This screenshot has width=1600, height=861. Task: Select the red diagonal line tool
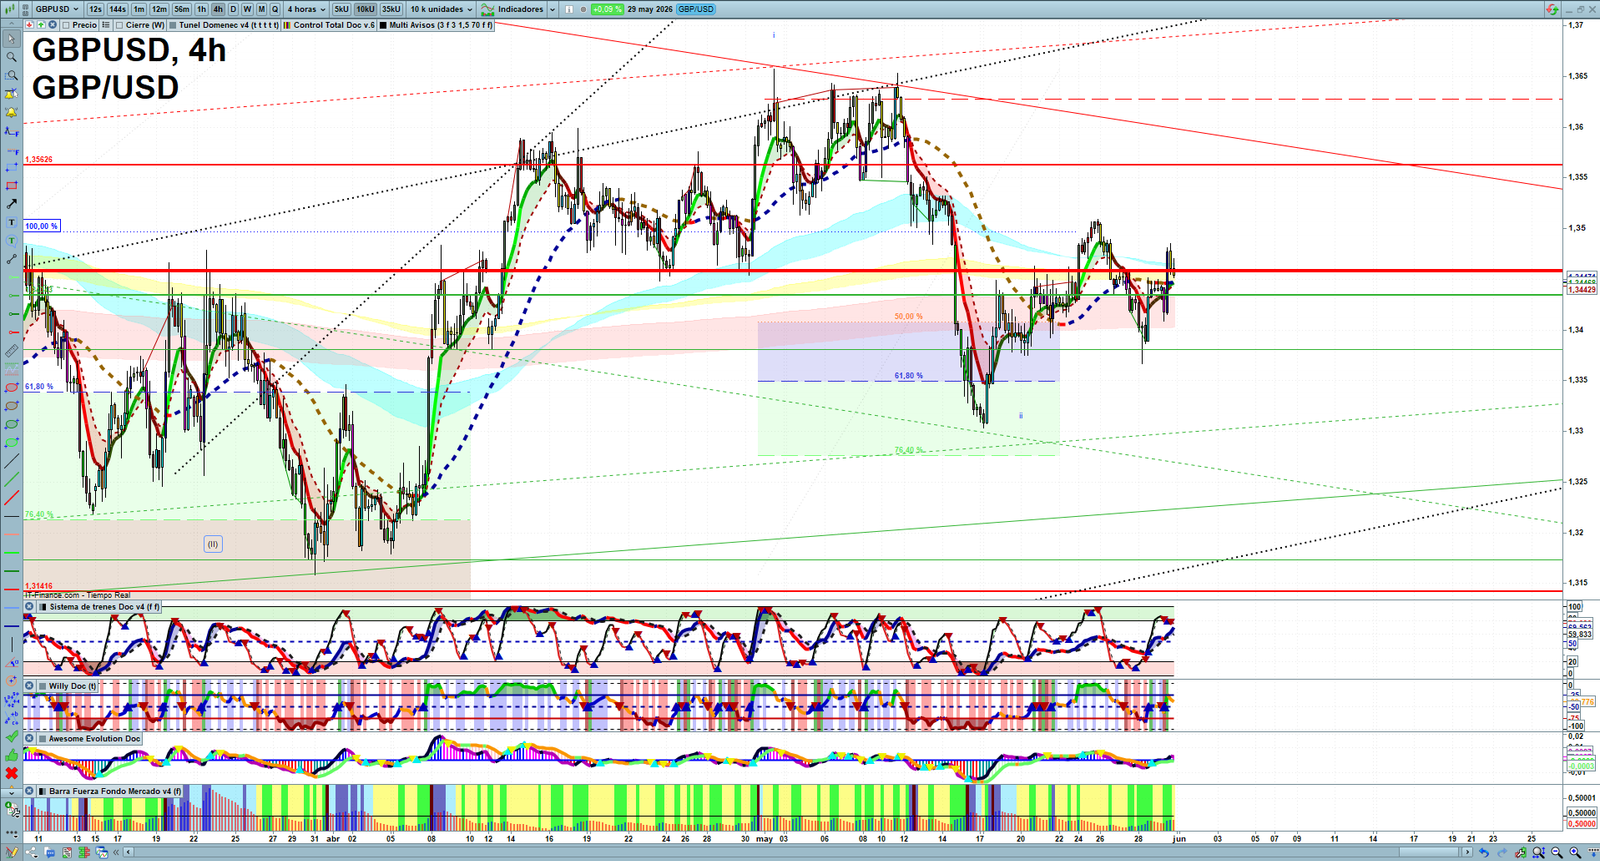[11, 497]
